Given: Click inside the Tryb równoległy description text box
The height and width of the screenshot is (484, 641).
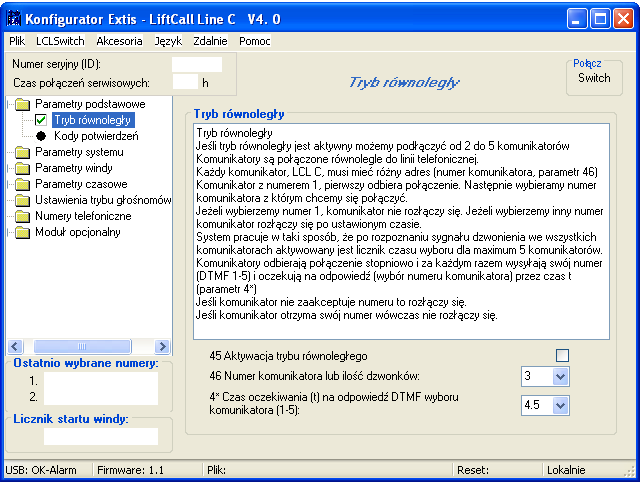Looking at the screenshot, I should 401,231.
